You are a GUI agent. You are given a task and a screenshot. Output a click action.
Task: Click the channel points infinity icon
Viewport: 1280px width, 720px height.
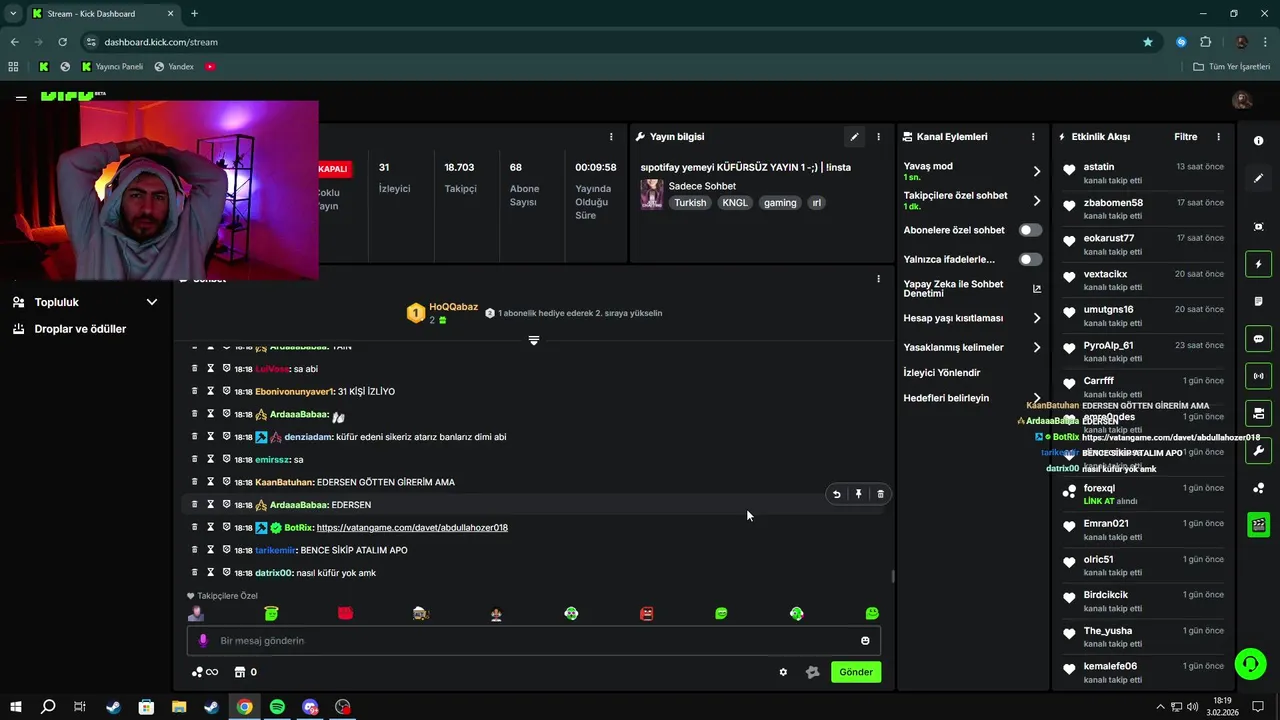tap(205, 672)
